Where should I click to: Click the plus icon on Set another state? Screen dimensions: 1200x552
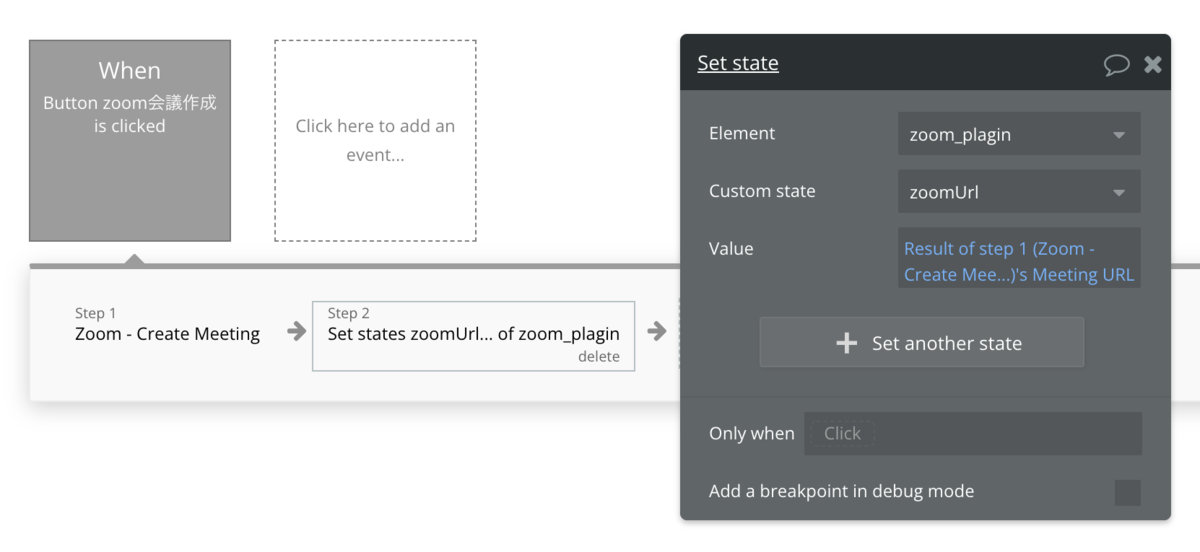(846, 343)
